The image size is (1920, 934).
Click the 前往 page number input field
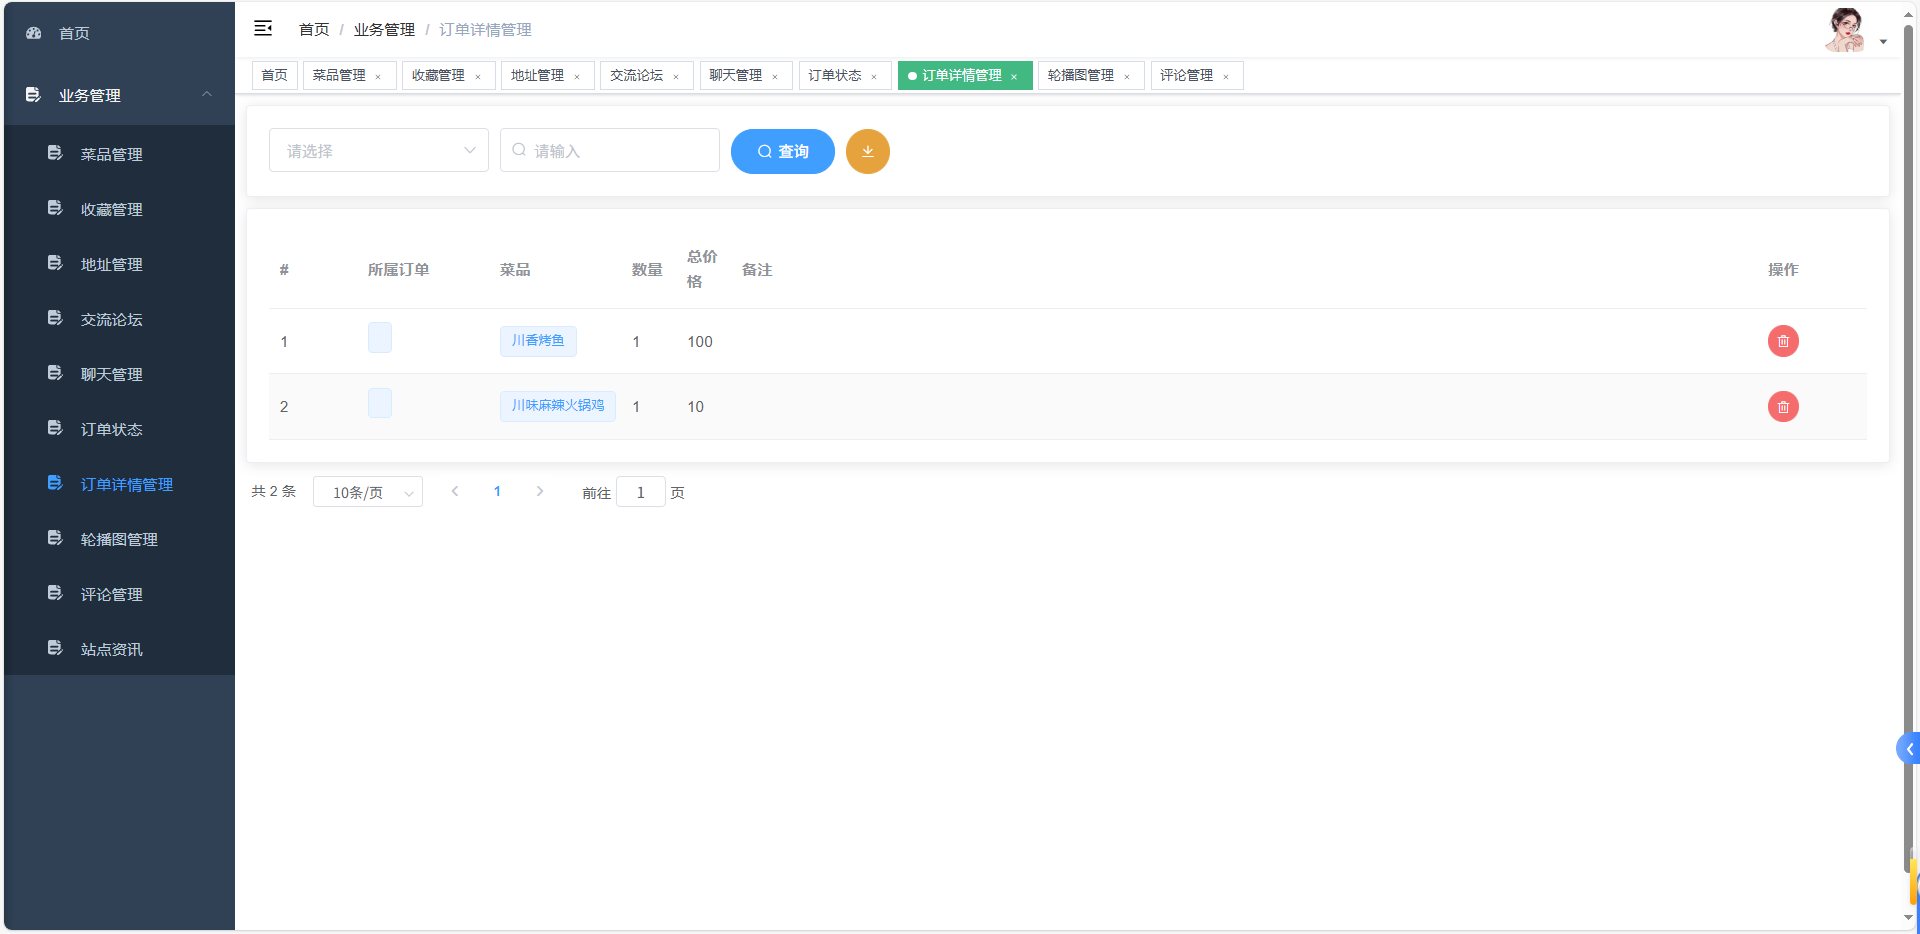coord(640,492)
